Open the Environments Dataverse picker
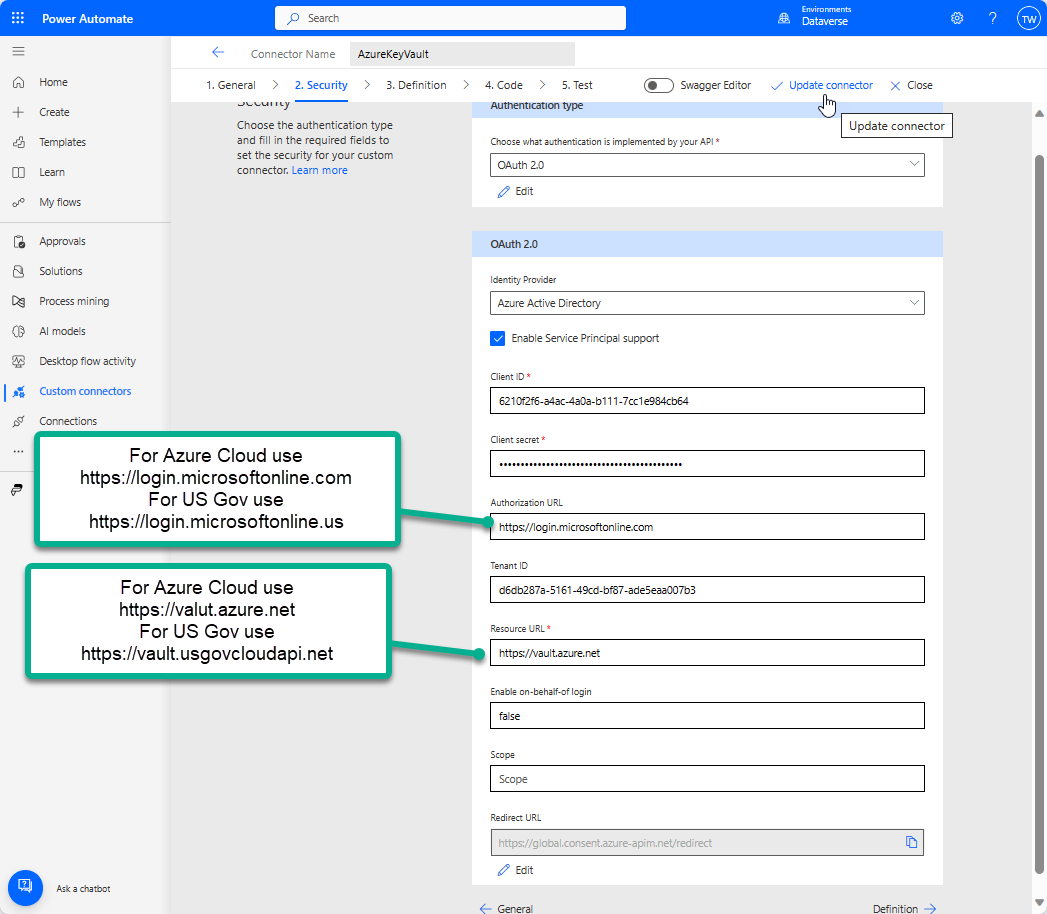 click(x=815, y=17)
